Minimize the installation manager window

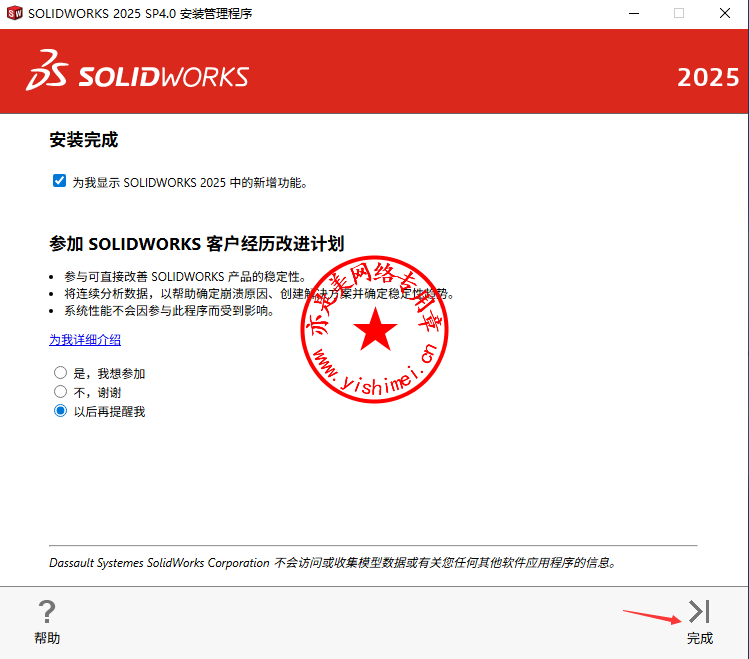click(634, 13)
